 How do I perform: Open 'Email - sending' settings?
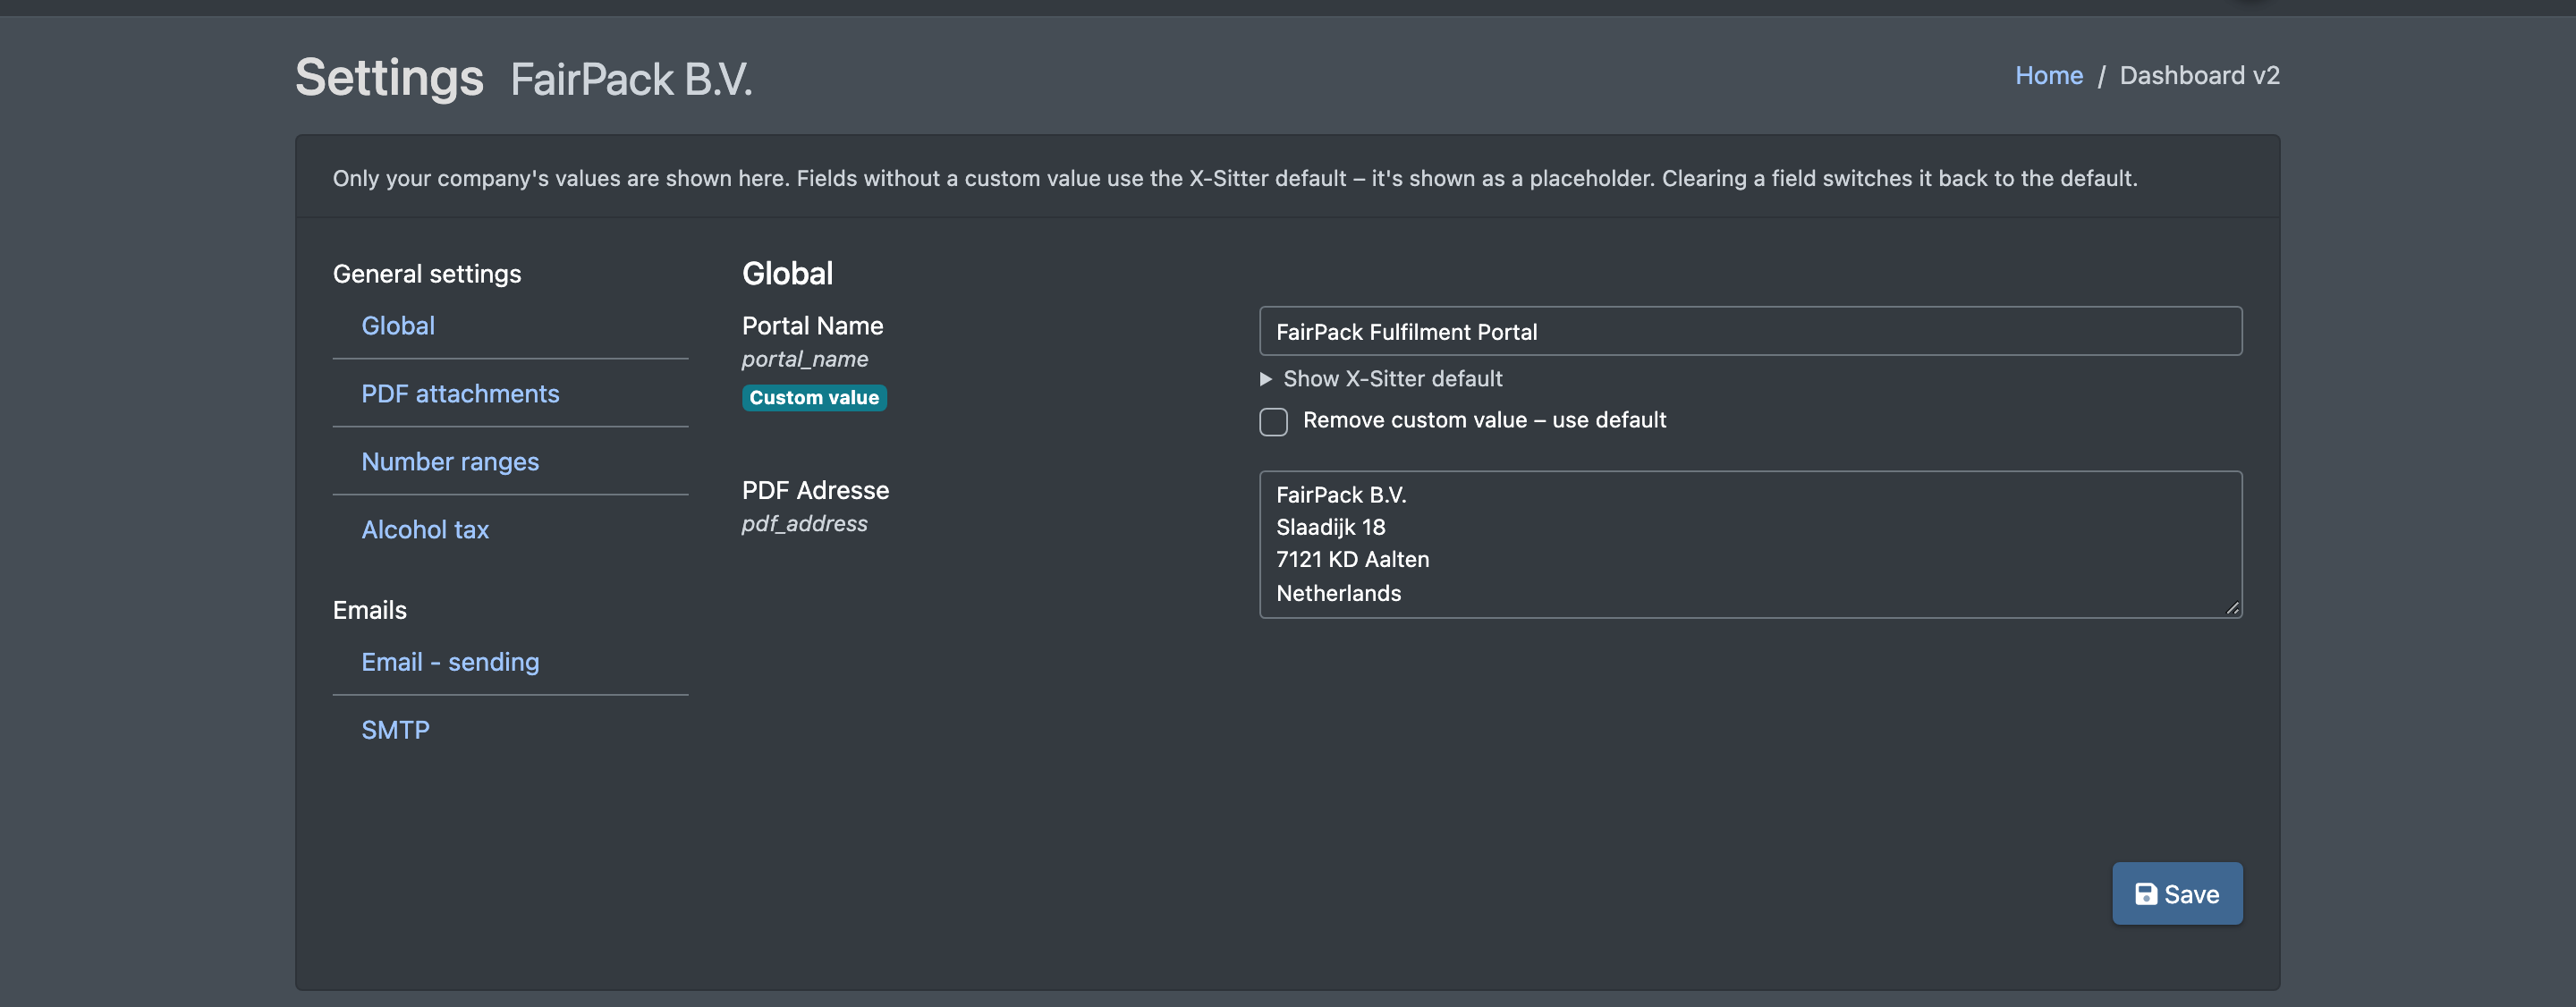pos(450,661)
